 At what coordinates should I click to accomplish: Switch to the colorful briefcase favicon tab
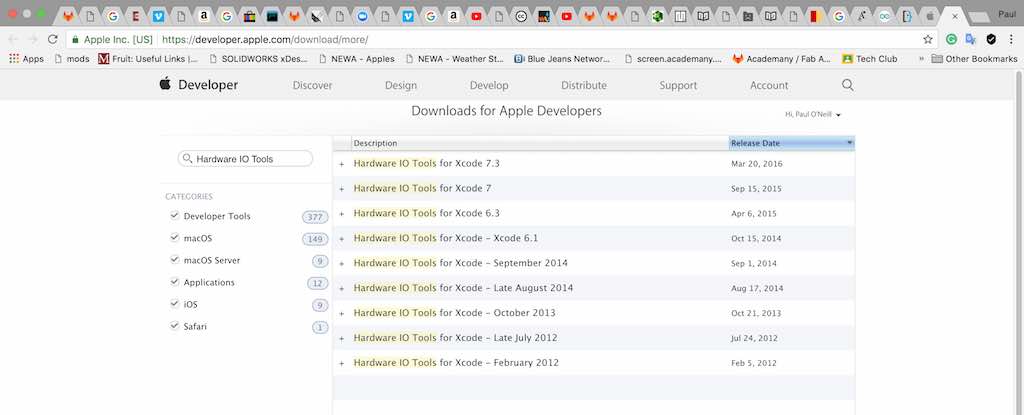point(249,16)
